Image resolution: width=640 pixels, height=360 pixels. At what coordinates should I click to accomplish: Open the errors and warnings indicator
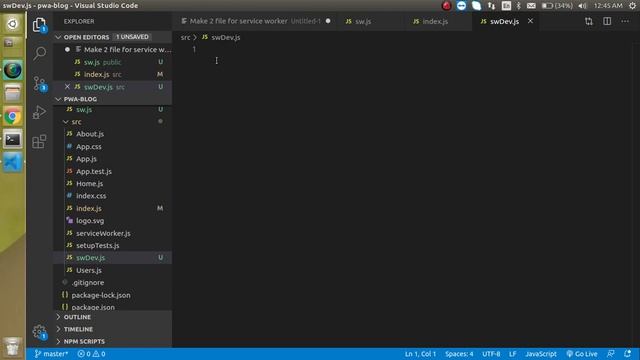[91, 354]
